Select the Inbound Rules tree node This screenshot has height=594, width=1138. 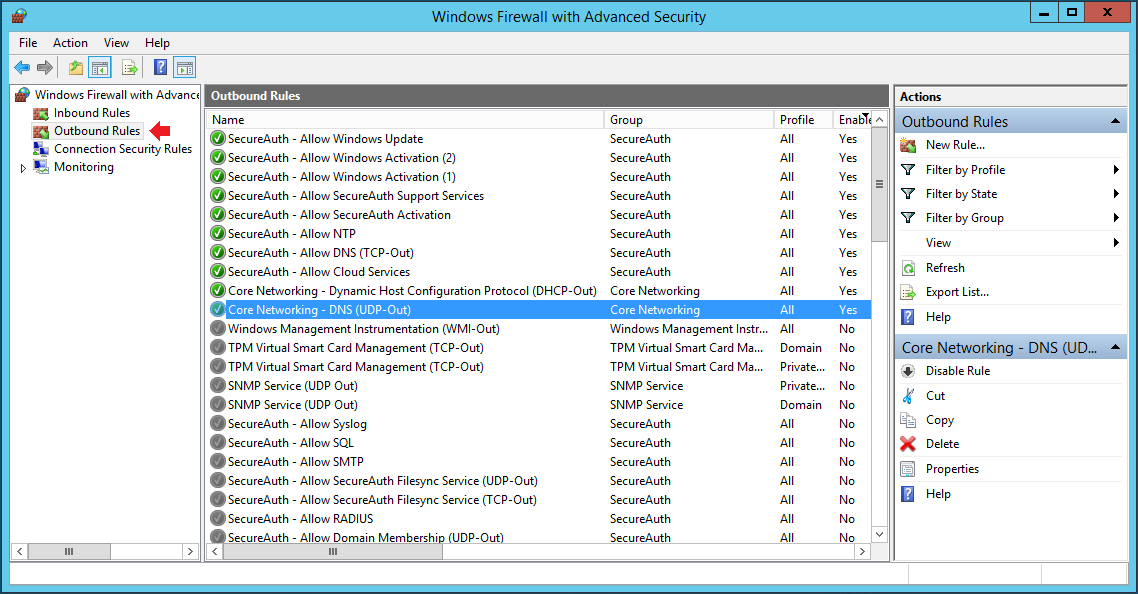click(x=91, y=113)
